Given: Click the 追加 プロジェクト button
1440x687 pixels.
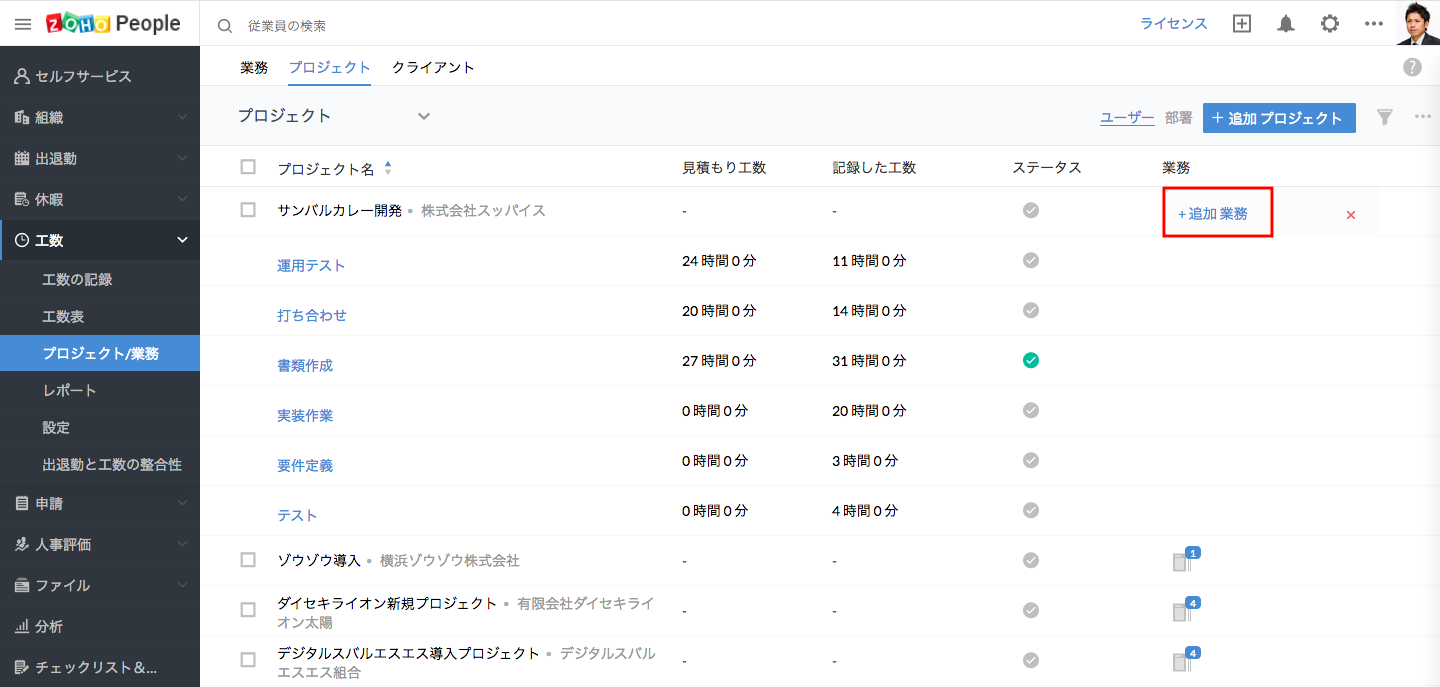Looking at the screenshot, I should tap(1278, 118).
